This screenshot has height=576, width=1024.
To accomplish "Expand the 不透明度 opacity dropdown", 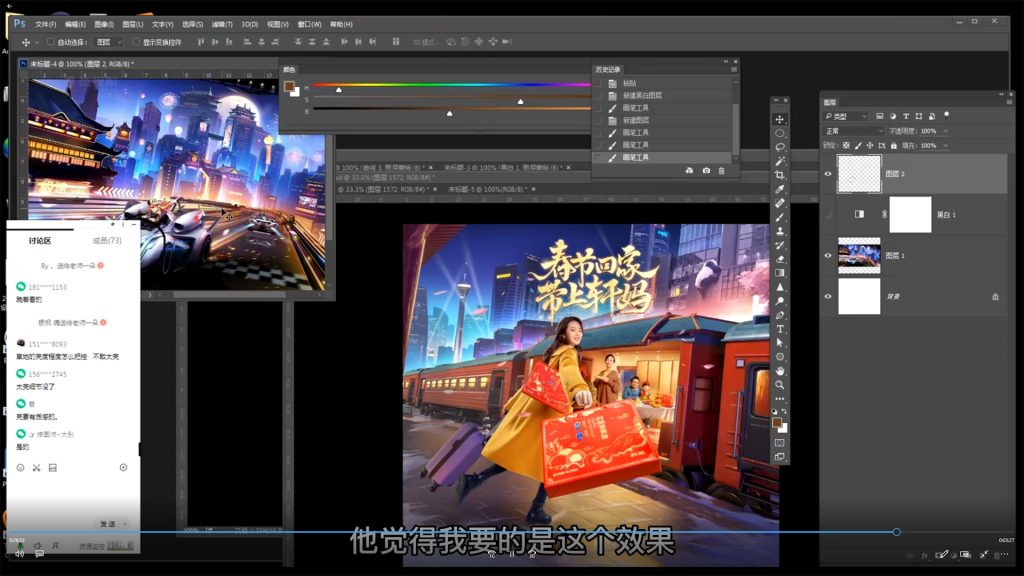I will point(945,131).
